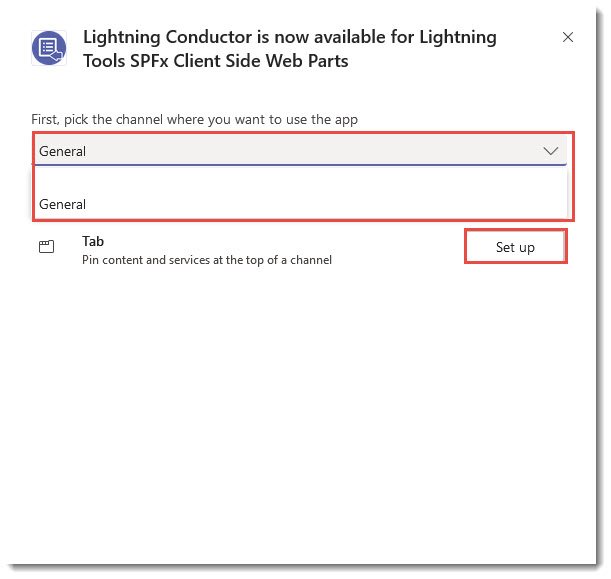Click the blank row above General in the list

point(300,179)
